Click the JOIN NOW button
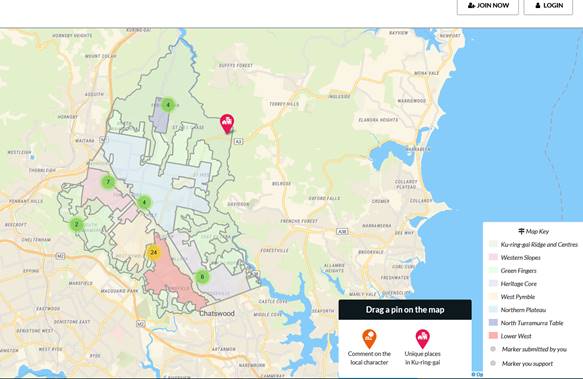The image size is (583, 379). point(488,6)
